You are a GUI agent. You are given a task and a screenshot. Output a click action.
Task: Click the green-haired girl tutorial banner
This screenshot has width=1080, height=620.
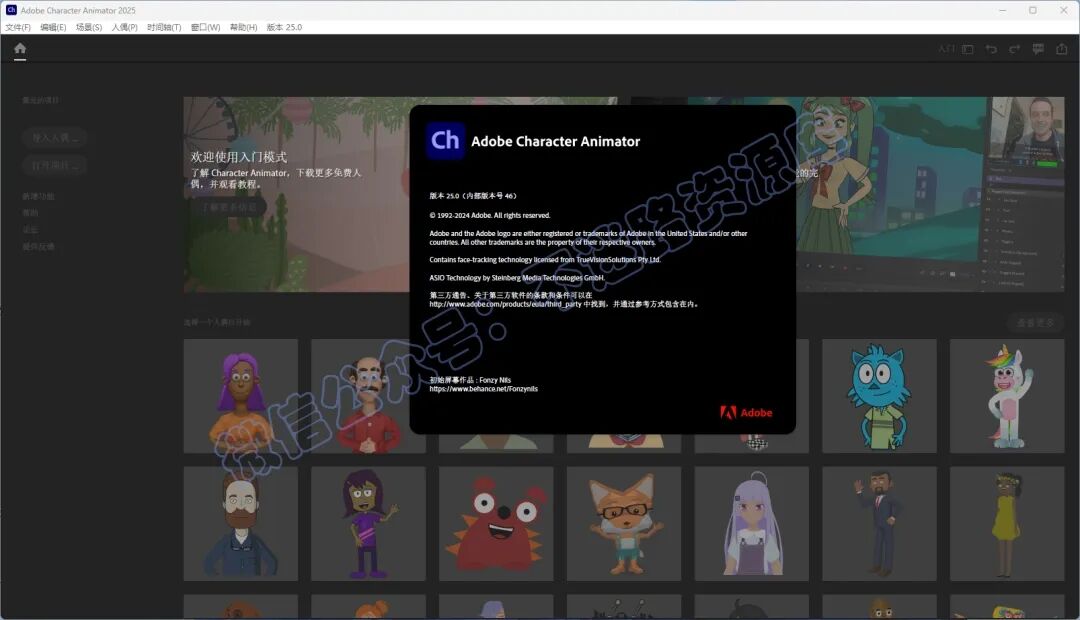click(x=930, y=194)
